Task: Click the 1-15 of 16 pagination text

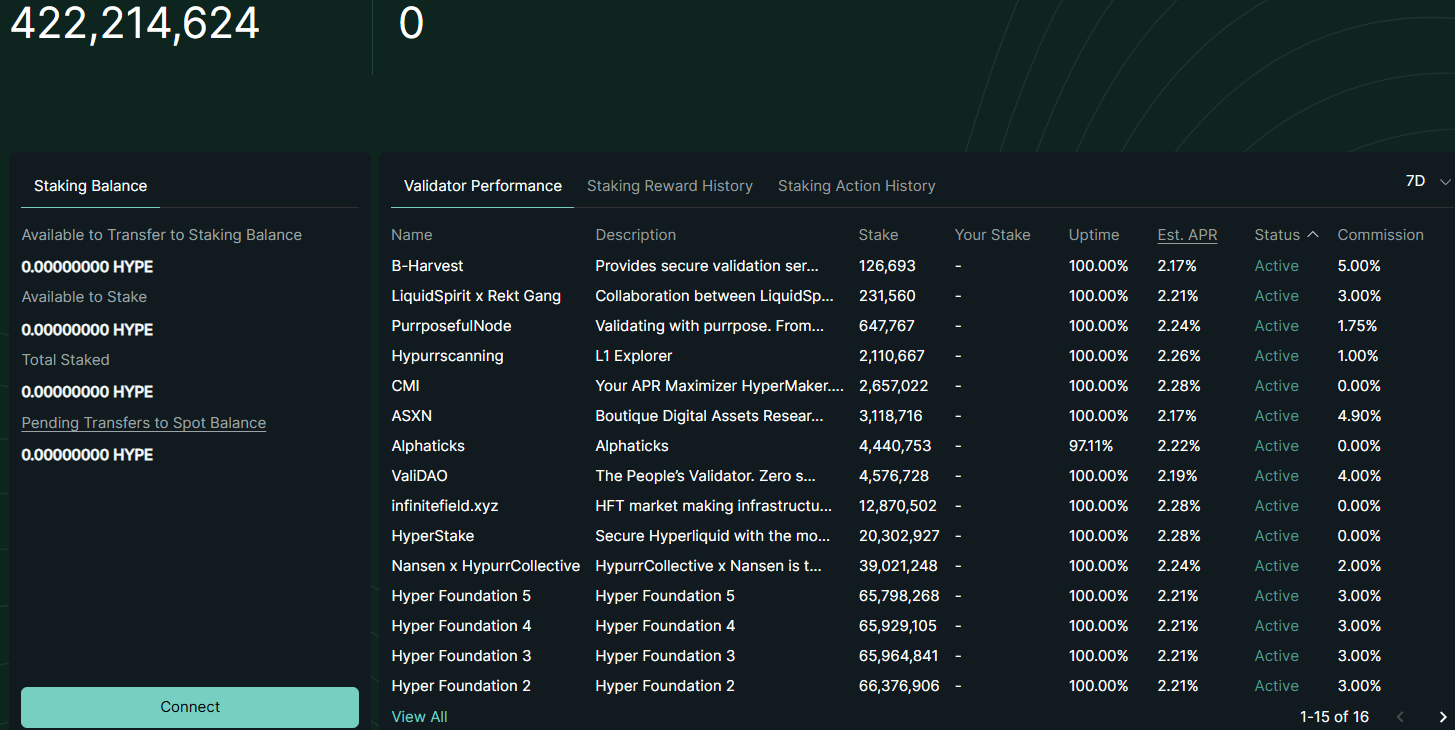Action: (1334, 717)
